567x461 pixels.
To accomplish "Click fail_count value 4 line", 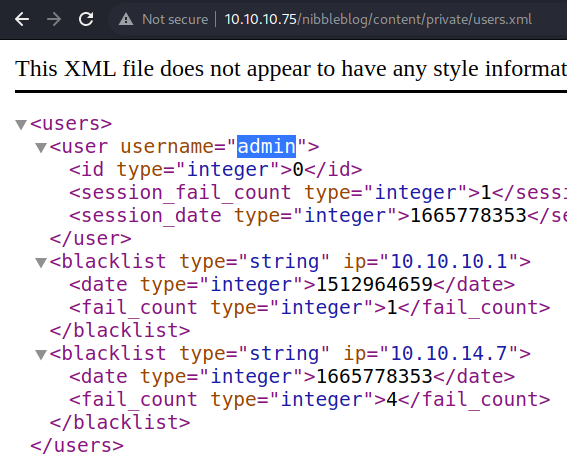I will (310, 400).
